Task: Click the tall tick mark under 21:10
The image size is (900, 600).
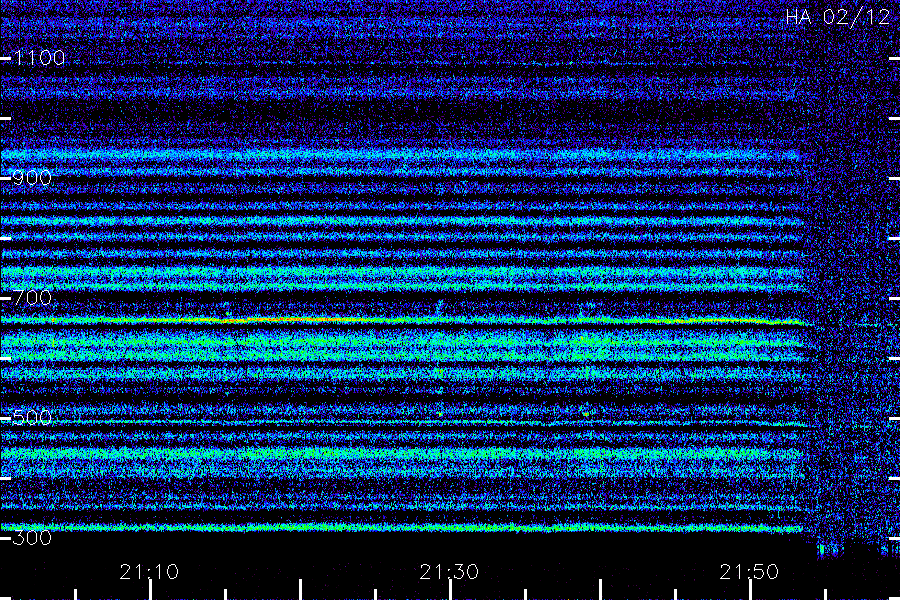Action: click(x=150, y=590)
